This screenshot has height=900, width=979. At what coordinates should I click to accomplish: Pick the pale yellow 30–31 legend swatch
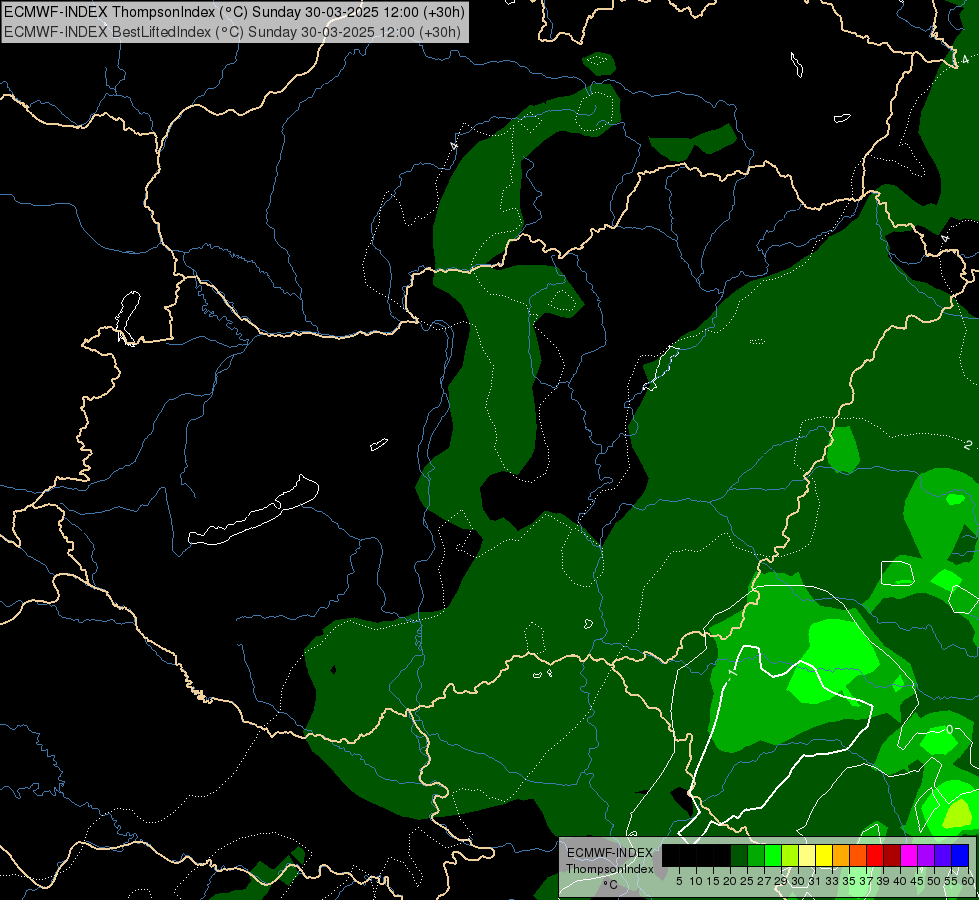(807, 856)
